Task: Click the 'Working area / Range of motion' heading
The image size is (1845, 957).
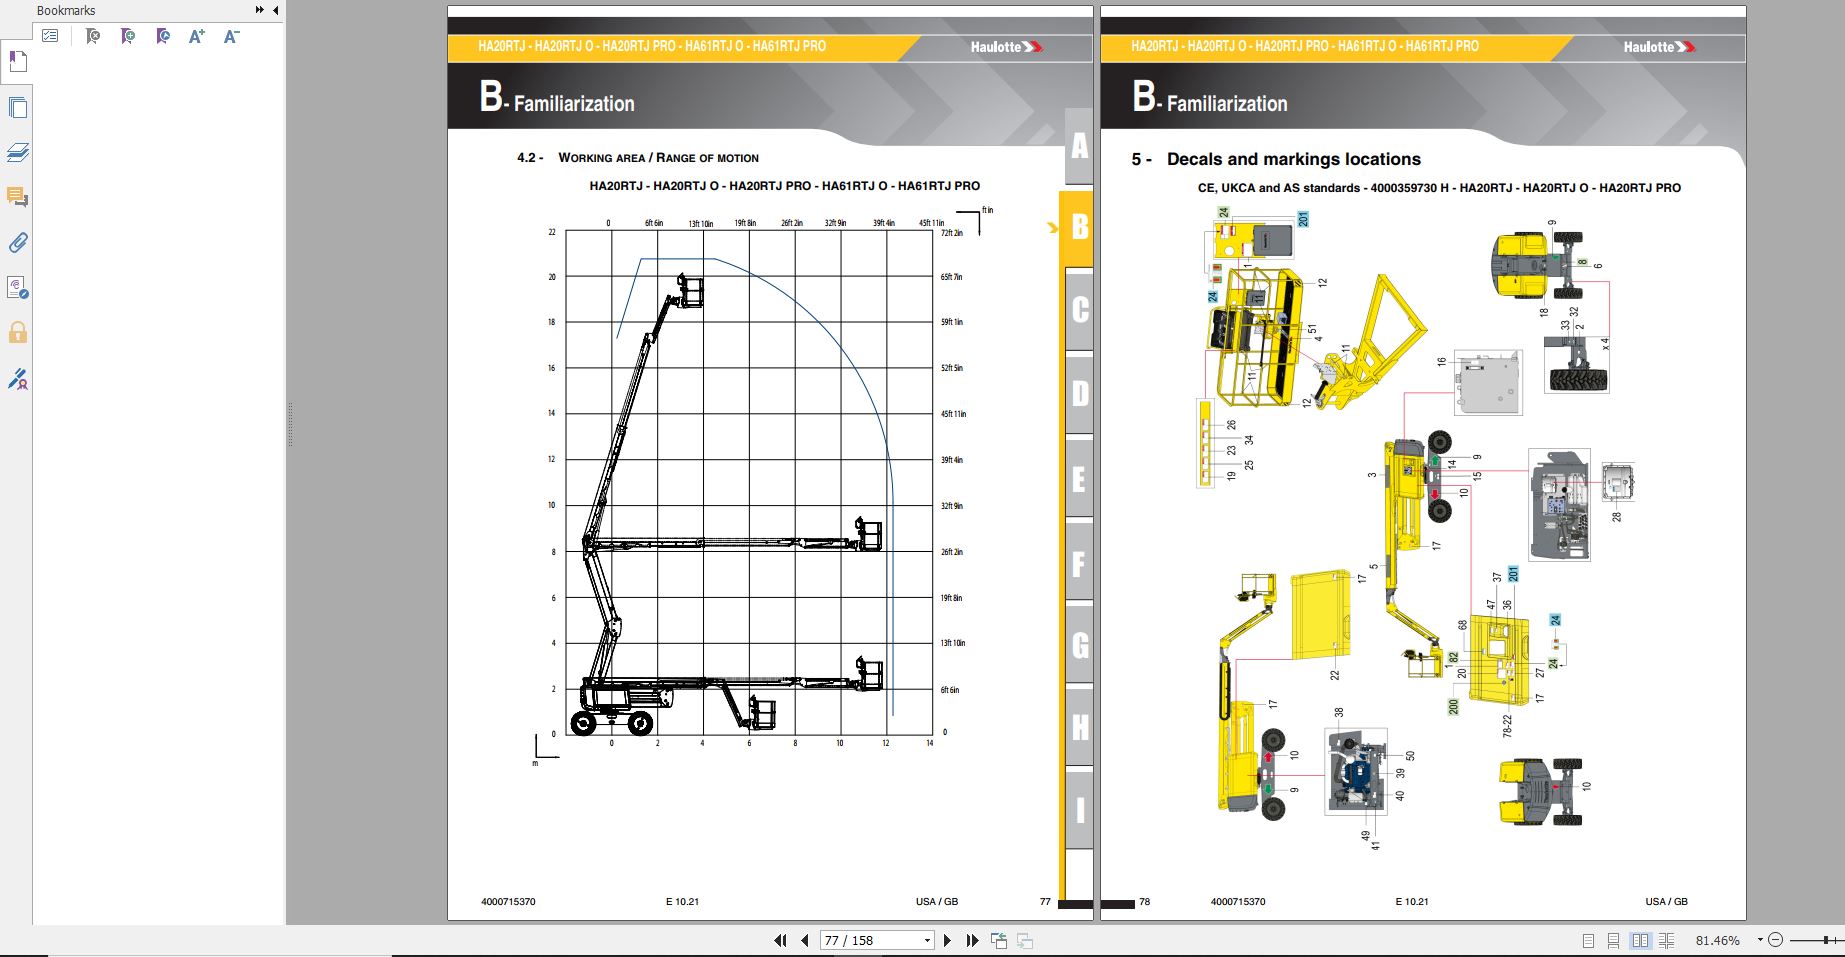Action: coord(658,158)
